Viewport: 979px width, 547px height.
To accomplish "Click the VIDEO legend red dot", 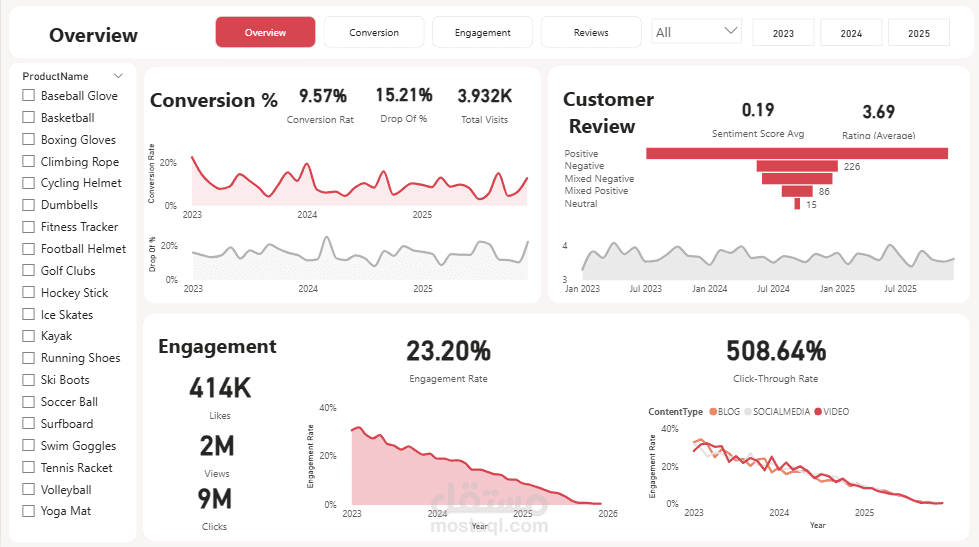I will [x=818, y=412].
